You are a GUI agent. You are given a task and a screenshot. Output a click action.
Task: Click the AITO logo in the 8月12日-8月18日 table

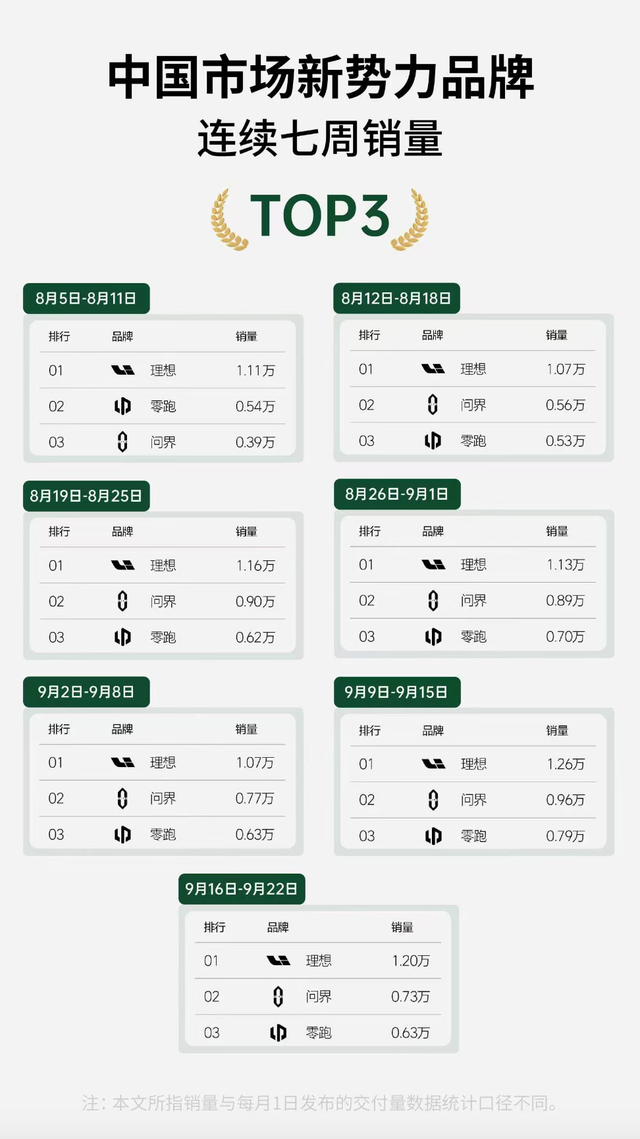[433, 405]
